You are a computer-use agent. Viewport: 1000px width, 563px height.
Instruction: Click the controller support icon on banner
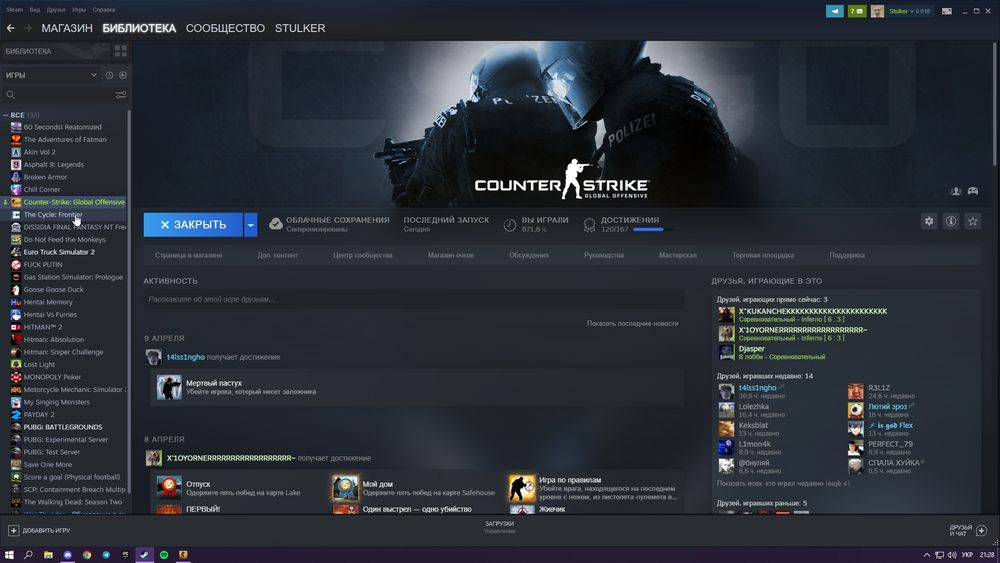click(x=973, y=191)
